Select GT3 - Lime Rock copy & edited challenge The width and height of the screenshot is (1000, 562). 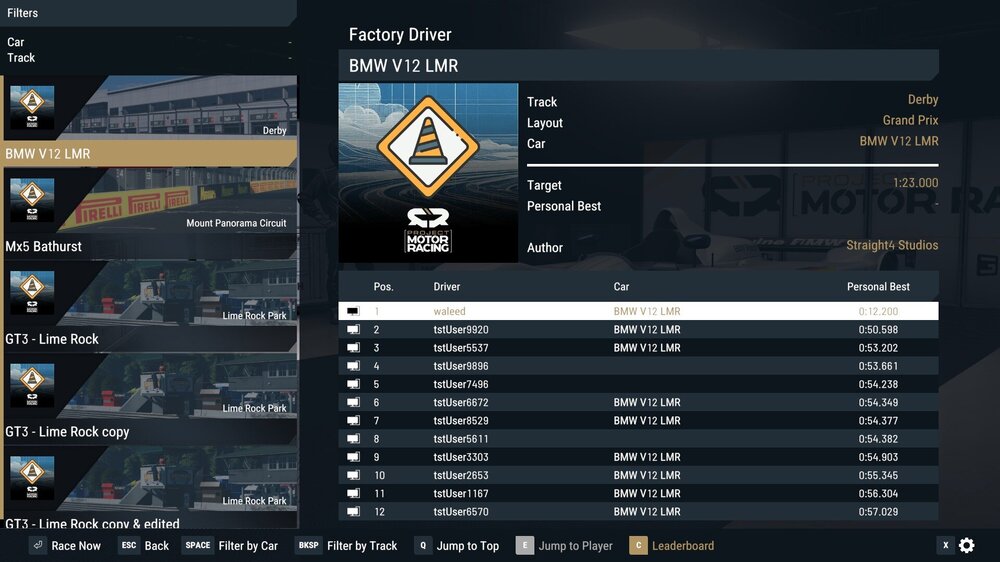click(x=150, y=487)
